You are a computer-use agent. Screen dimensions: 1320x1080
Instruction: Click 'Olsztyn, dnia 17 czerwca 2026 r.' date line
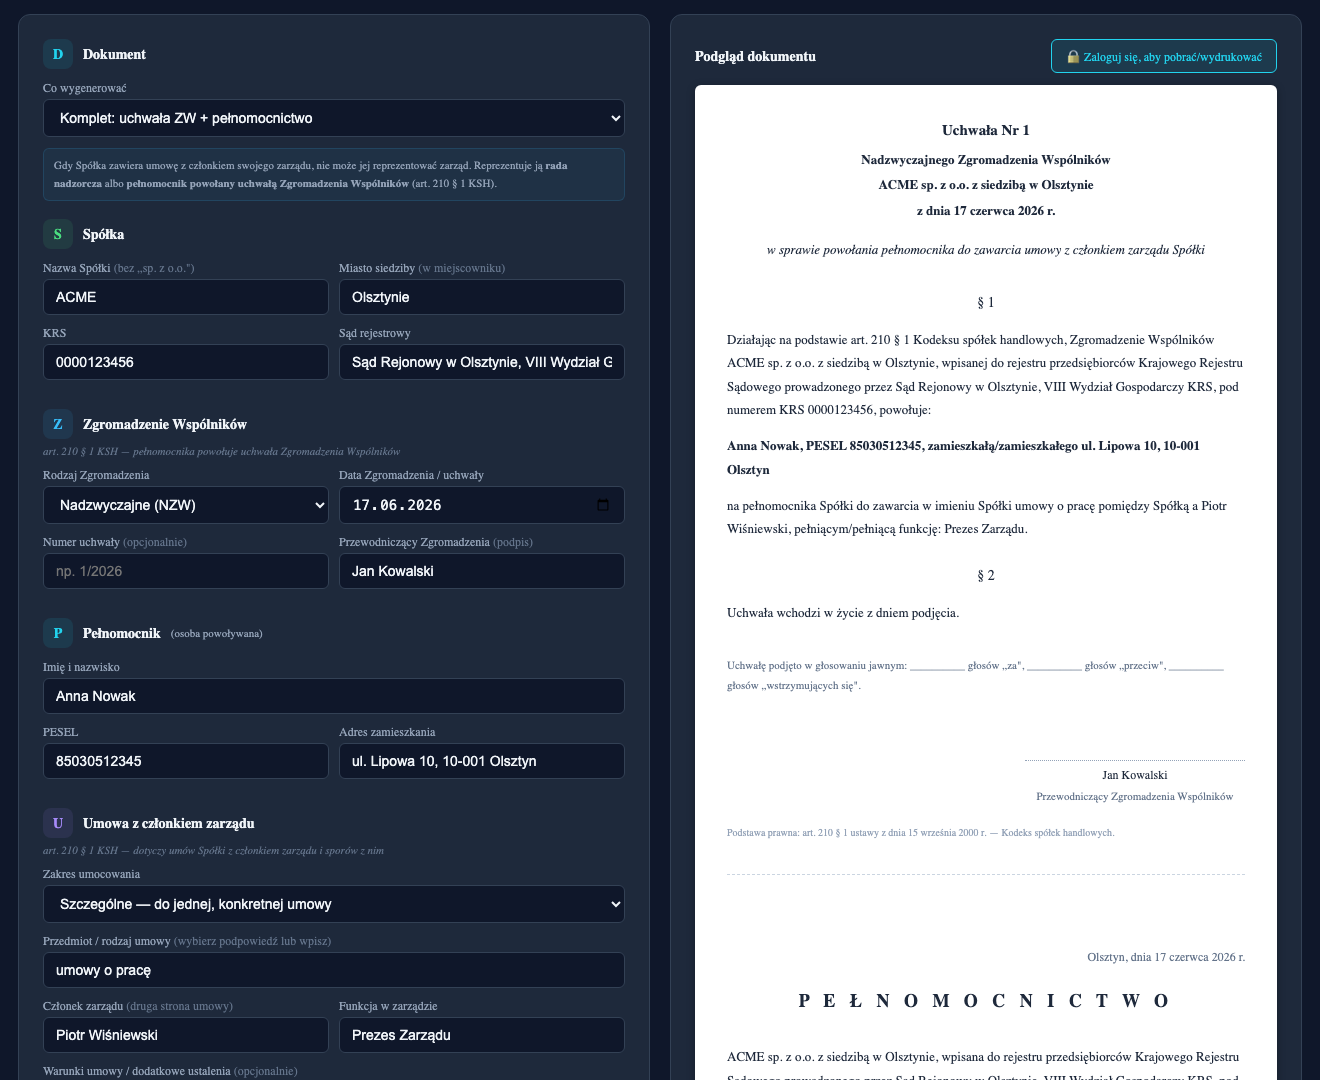pyautogui.click(x=1166, y=957)
